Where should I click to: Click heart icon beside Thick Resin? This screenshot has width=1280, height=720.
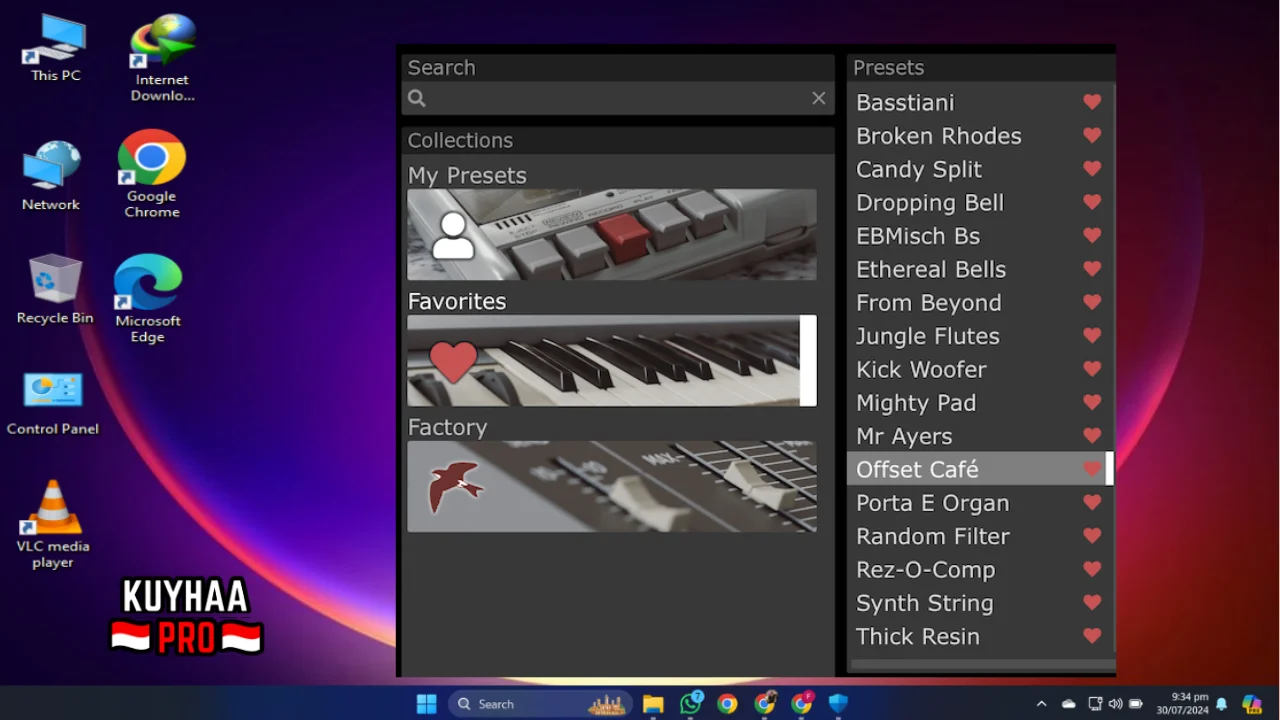1092,635
